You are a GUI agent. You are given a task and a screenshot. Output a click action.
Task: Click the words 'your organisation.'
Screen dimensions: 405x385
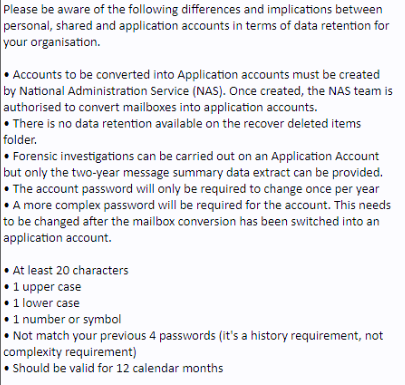(x=52, y=42)
